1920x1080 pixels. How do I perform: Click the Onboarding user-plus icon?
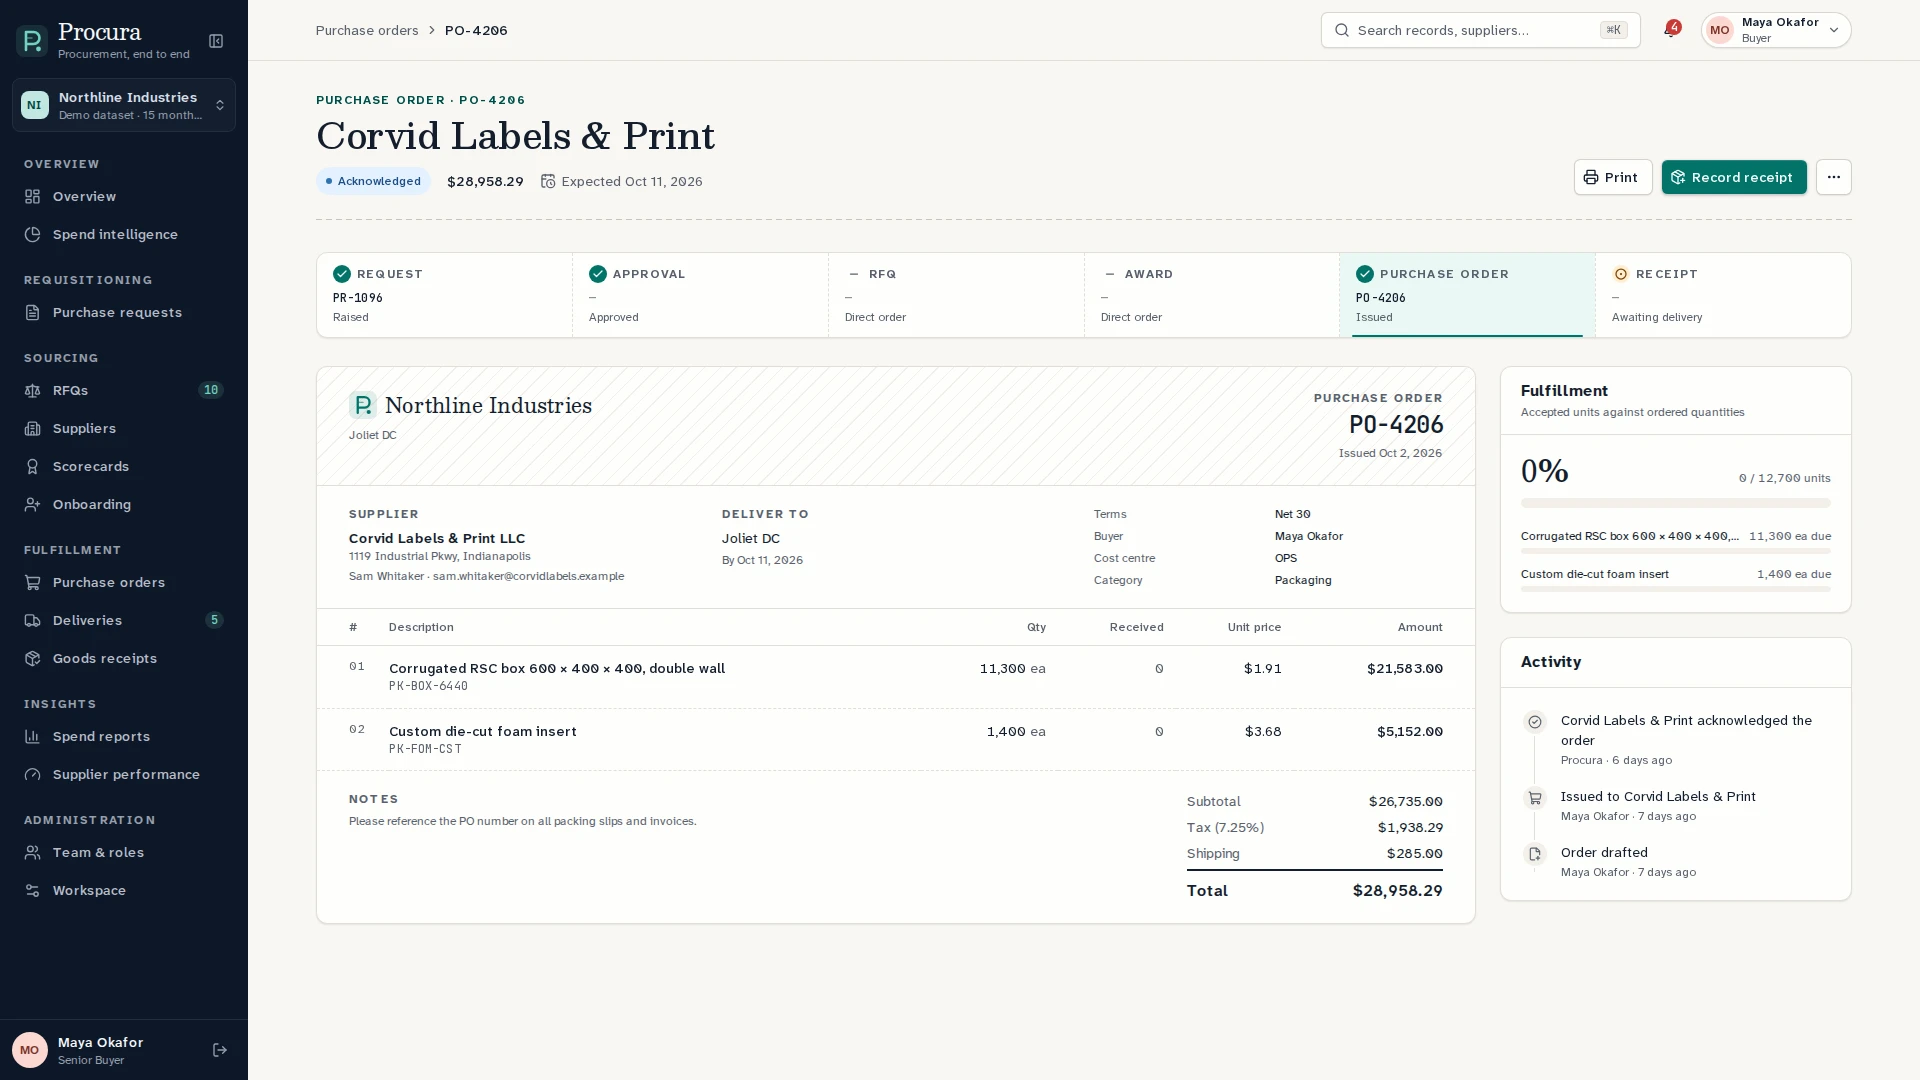(33, 505)
